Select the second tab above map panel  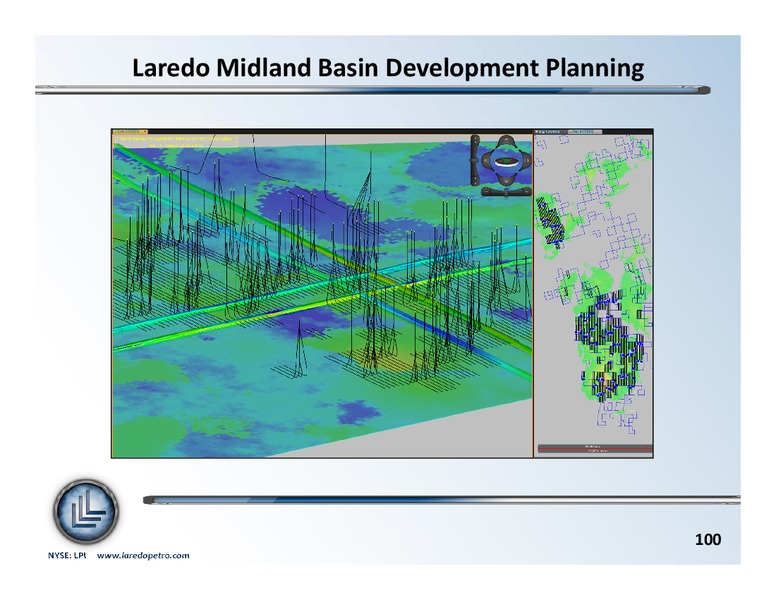(x=584, y=132)
